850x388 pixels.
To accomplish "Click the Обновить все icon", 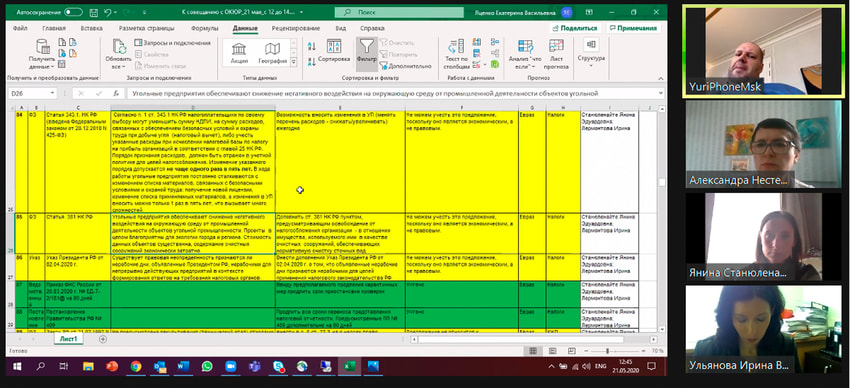I will [x=119, y=47].
